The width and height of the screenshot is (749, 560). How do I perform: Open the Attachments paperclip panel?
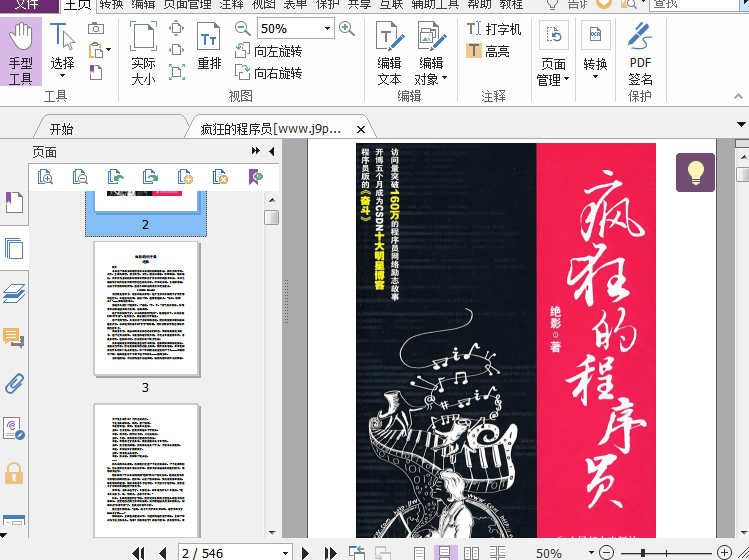click(14, 383)
